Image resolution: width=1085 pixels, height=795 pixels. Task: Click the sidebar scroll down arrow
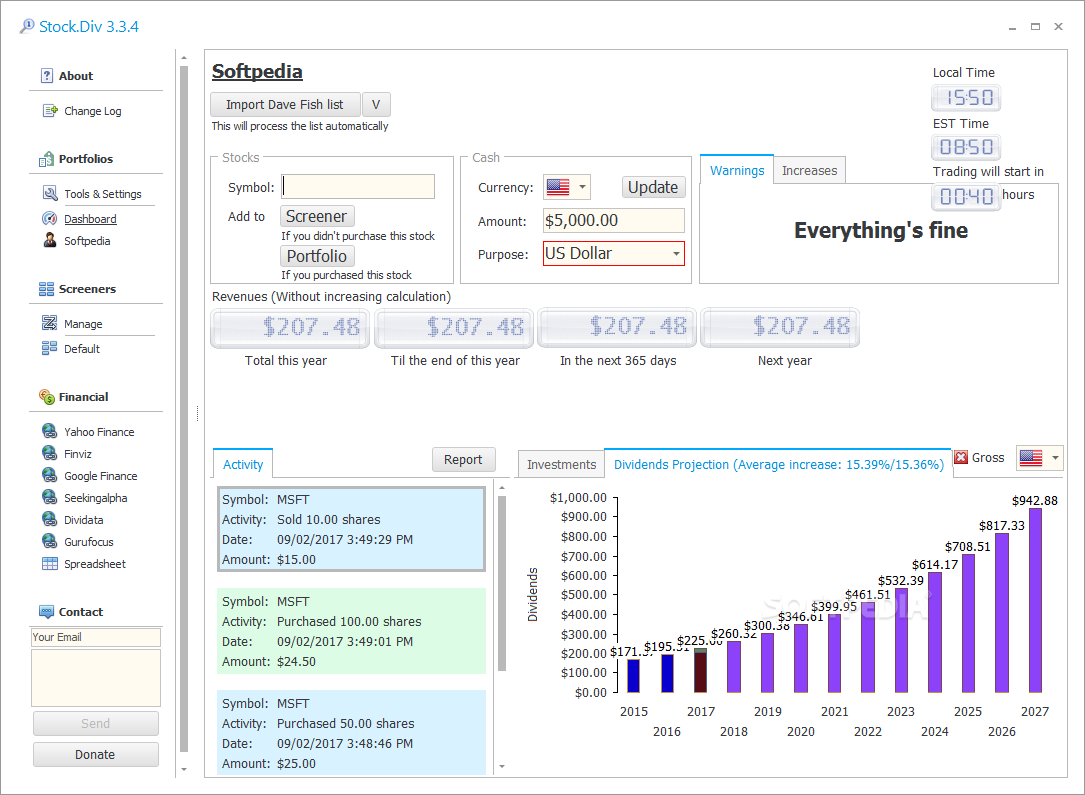click(184, 769)
